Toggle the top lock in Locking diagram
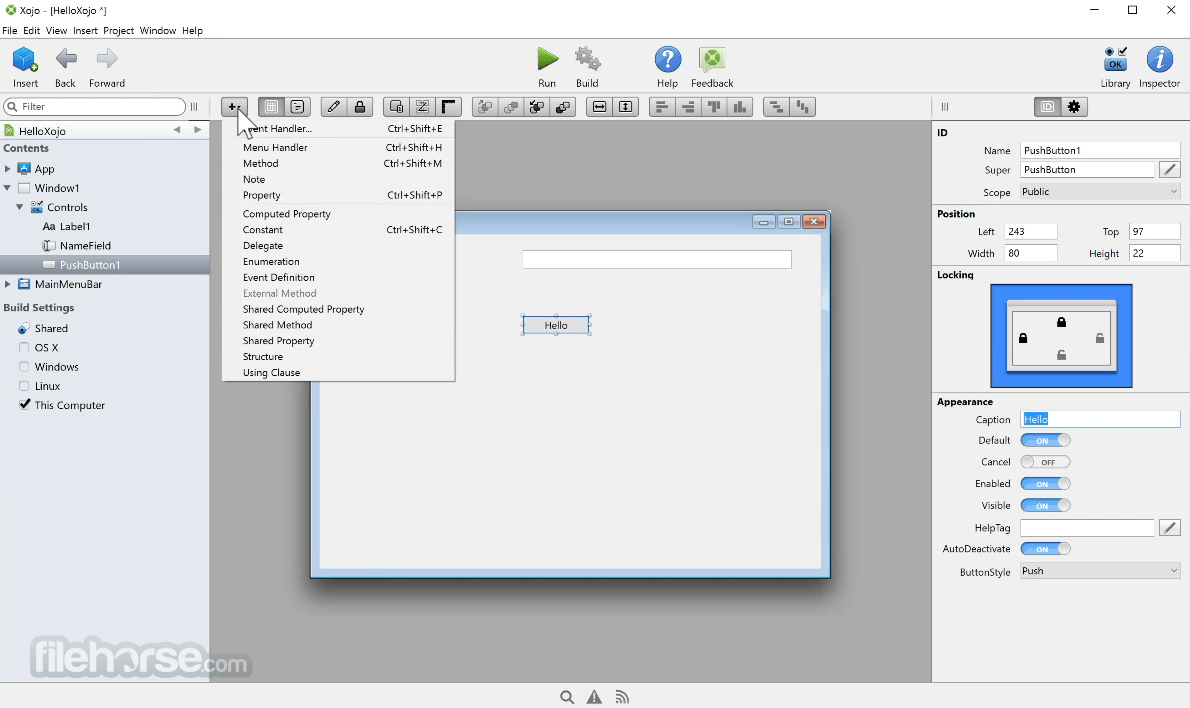The image size is (1190, 708). click(1061, 323)
